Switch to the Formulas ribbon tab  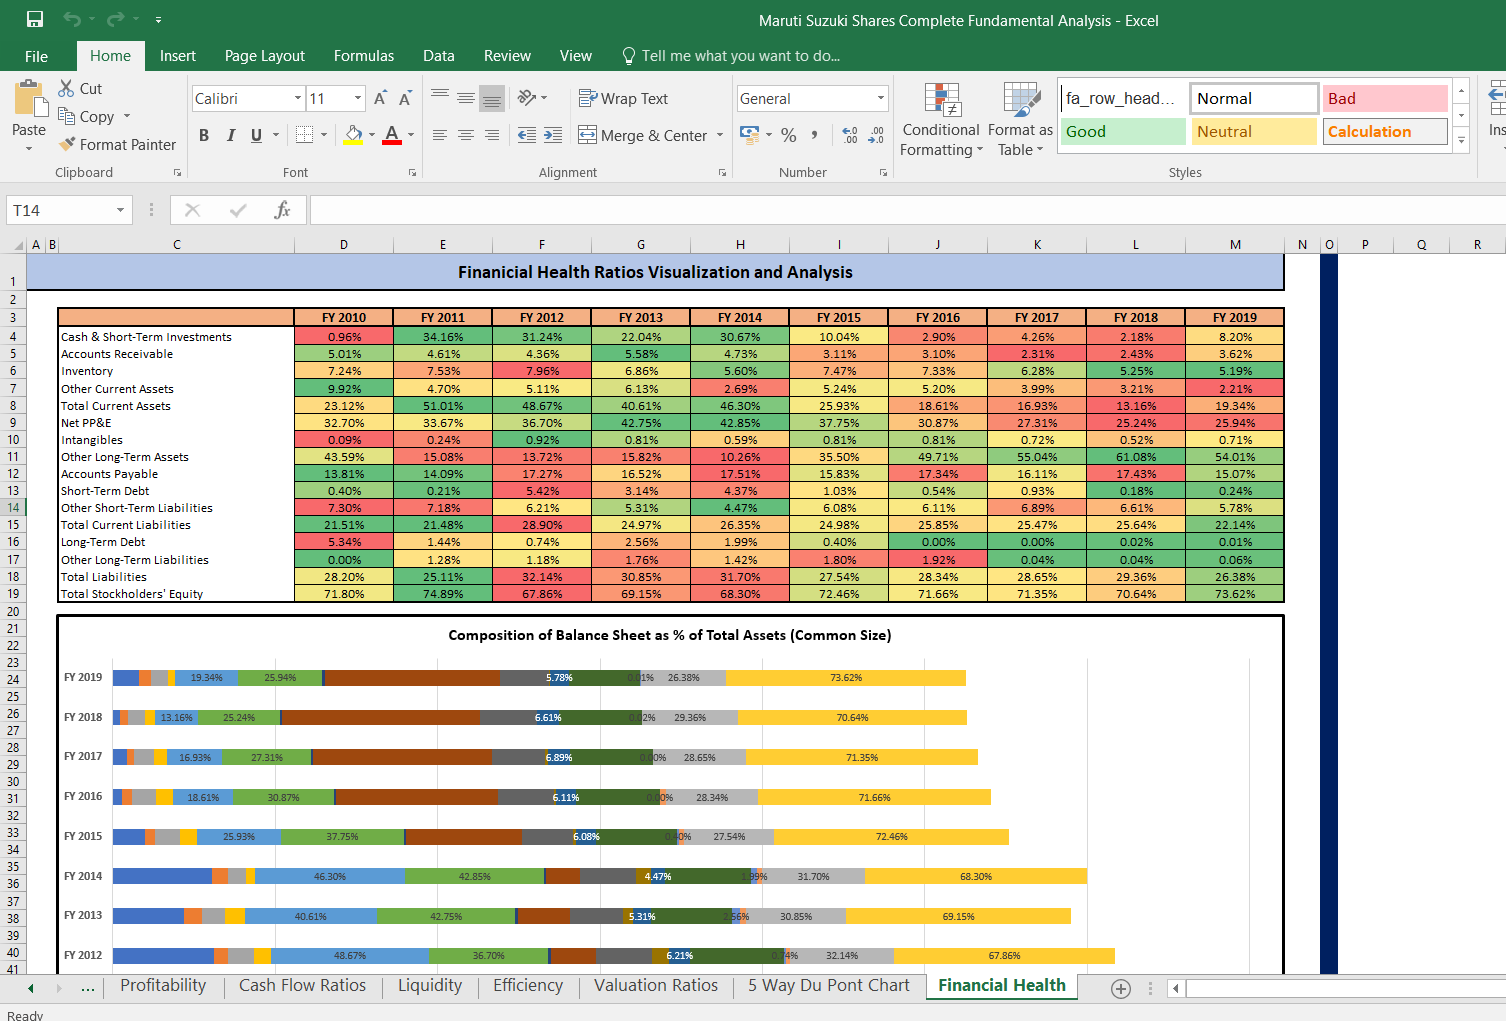tap(364, 56)
